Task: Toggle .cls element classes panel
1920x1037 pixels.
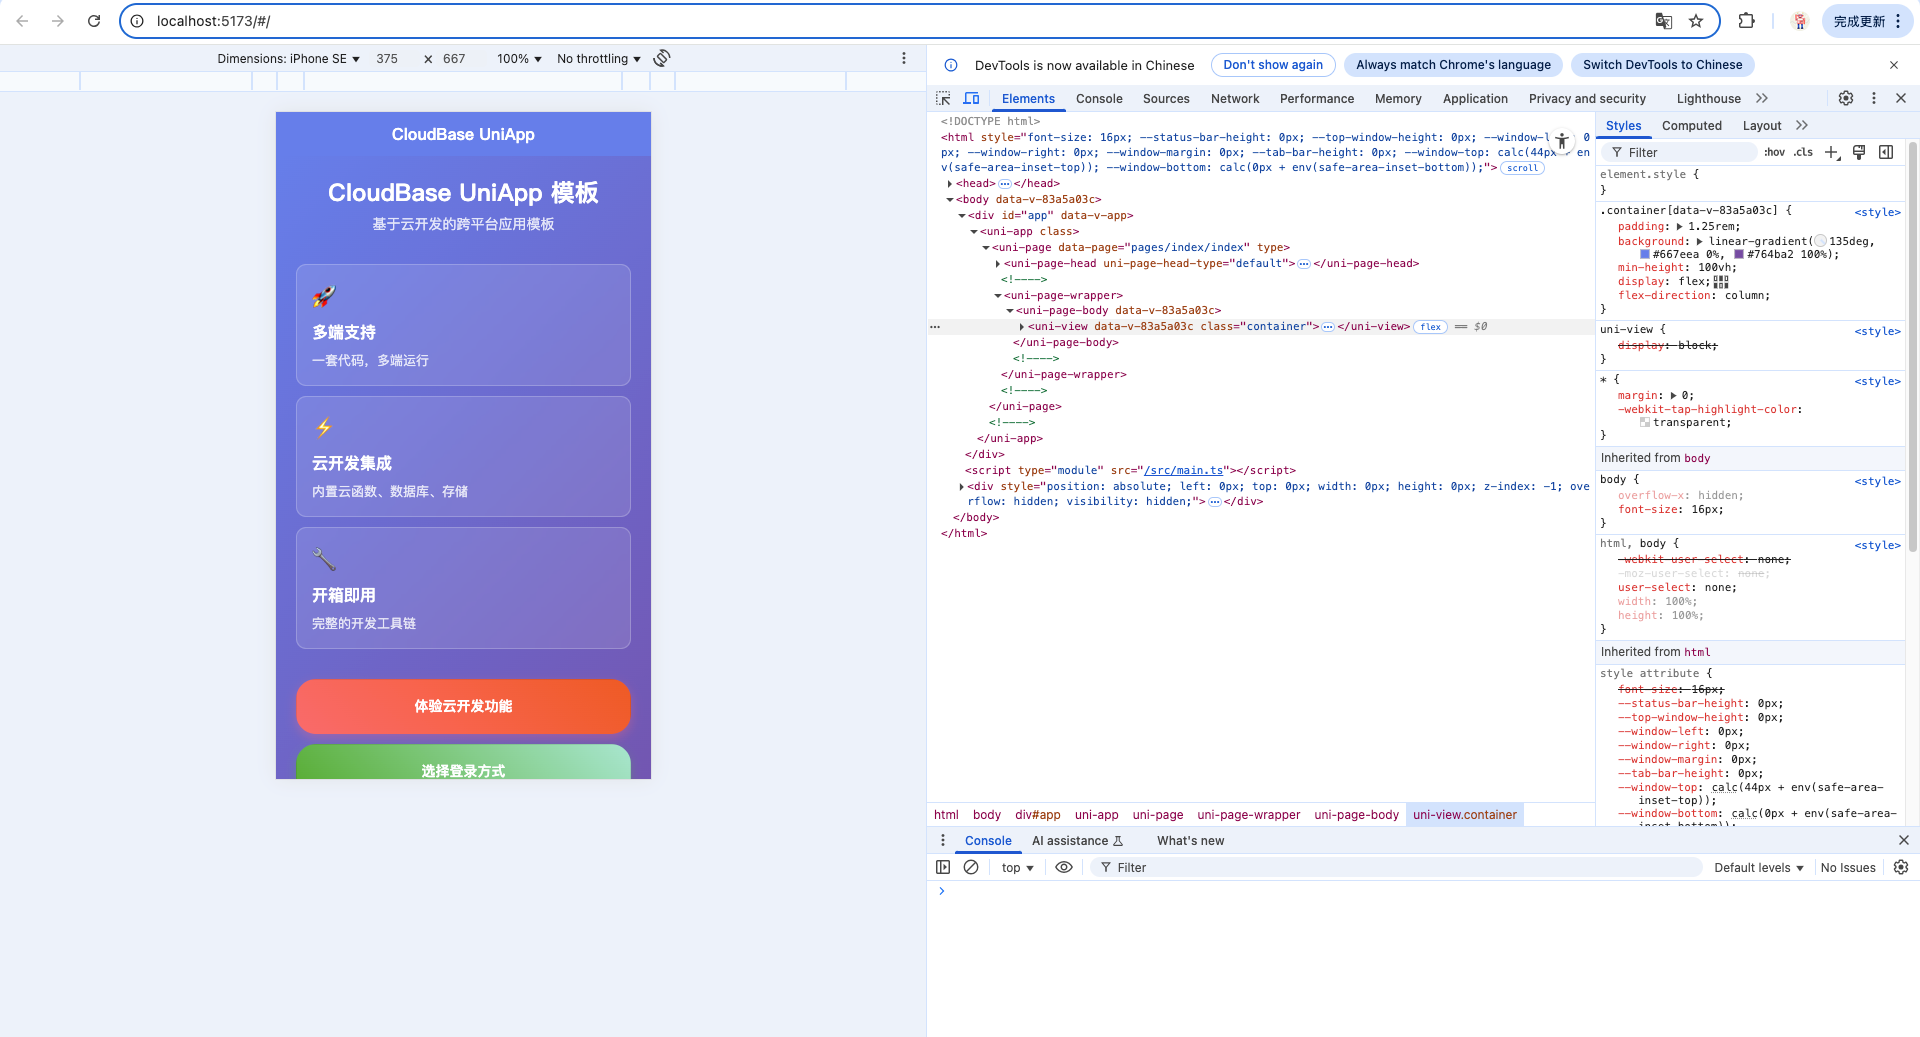Action: click(1803, 152)
